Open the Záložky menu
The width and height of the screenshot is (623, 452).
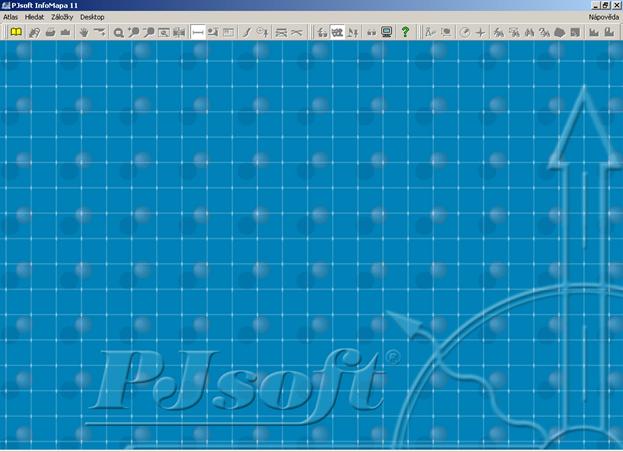[x=62, y=17]
